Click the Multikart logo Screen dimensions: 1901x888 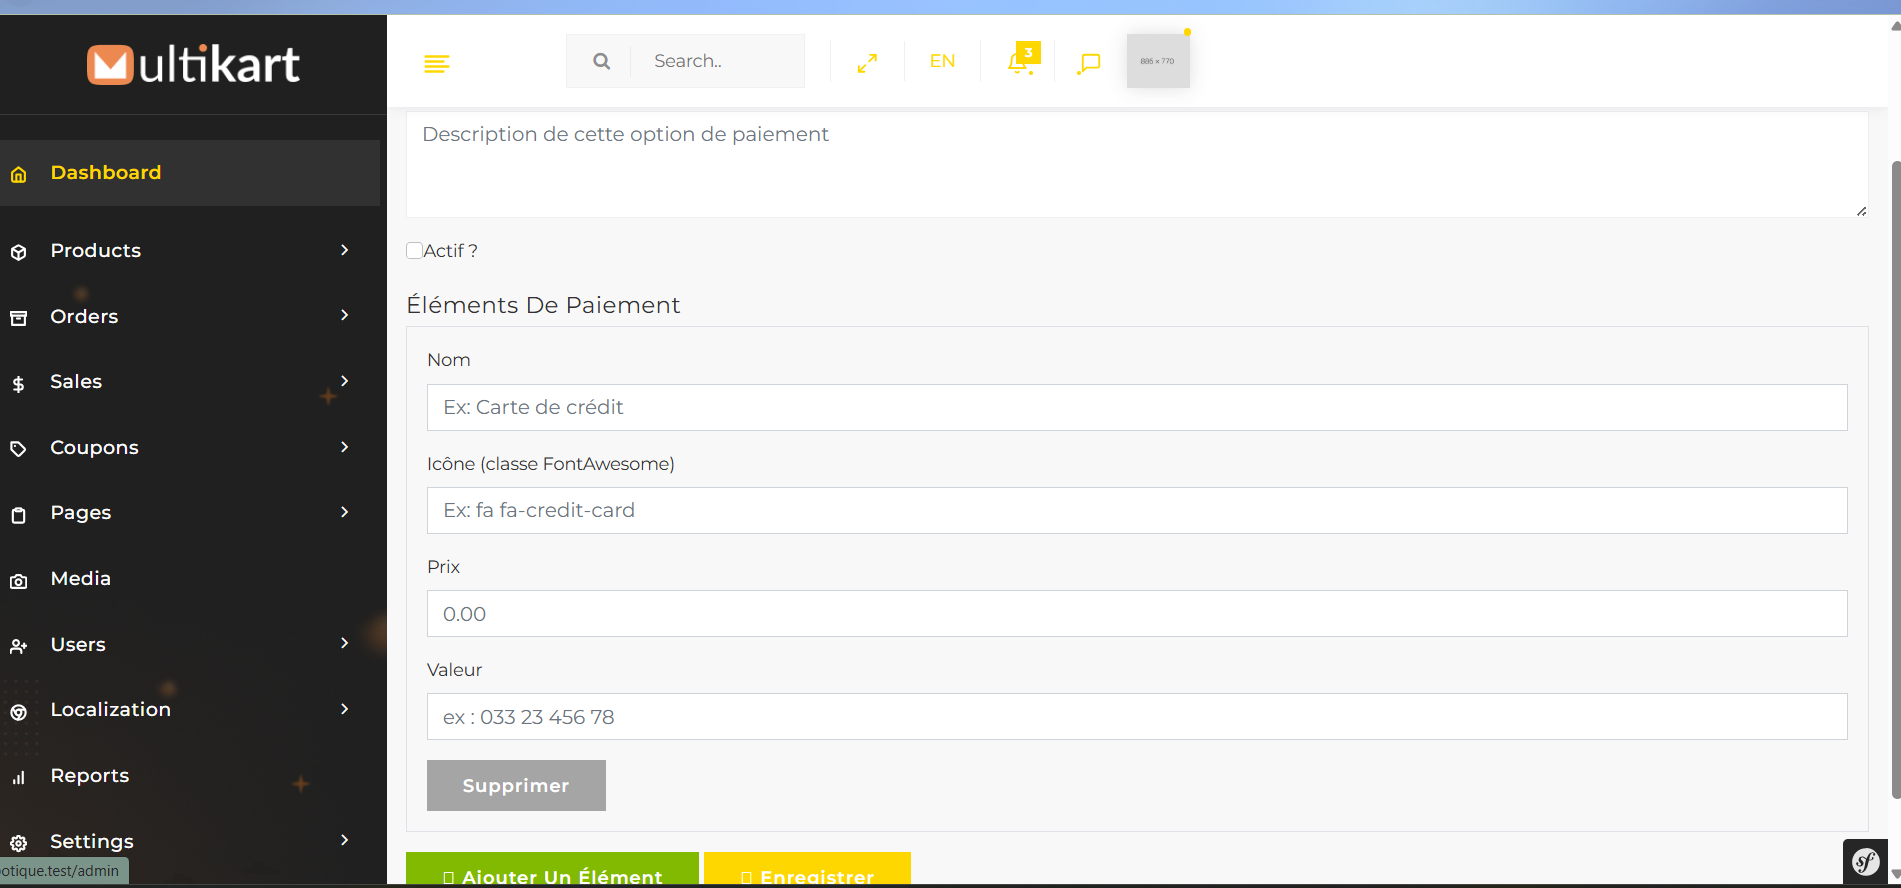(x=193, y=65)
